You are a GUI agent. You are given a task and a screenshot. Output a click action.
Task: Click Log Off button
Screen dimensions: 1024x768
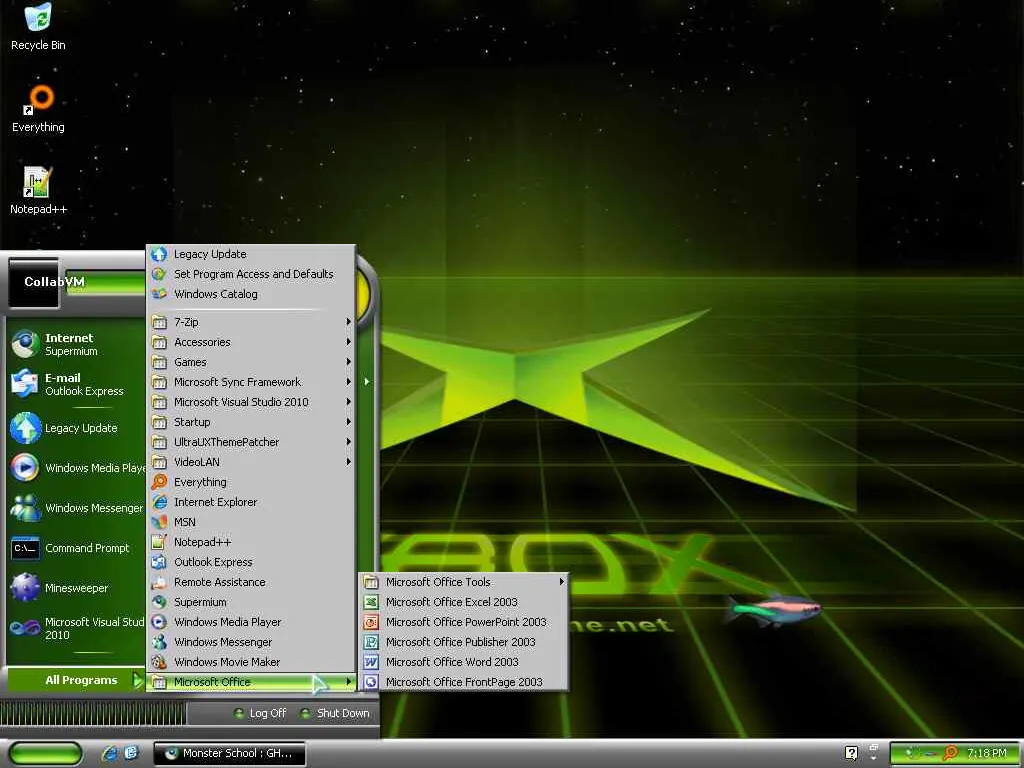[x=260, y=713]
